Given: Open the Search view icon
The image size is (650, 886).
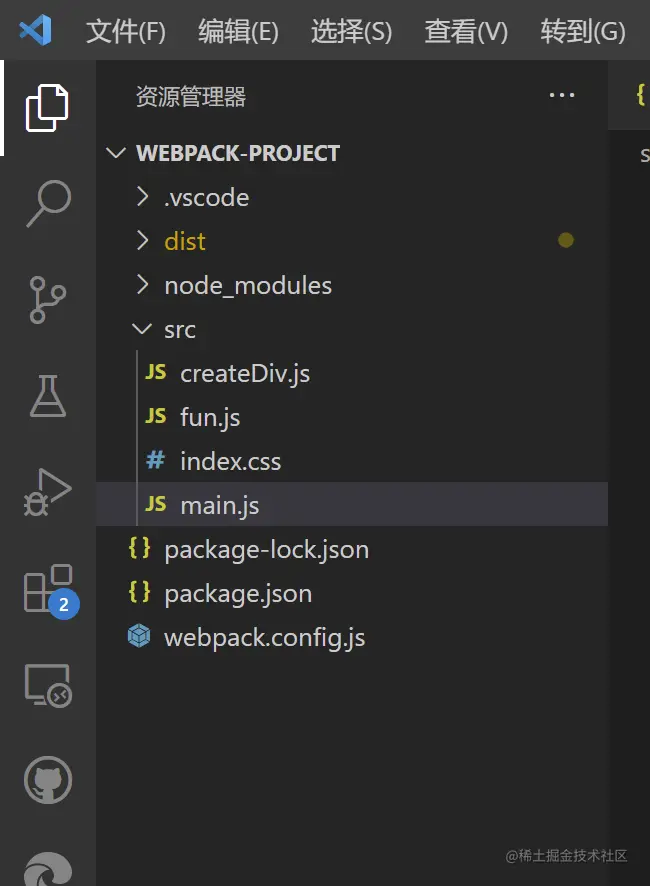Looking at the screenshot, I should click(x=47, y=203).
